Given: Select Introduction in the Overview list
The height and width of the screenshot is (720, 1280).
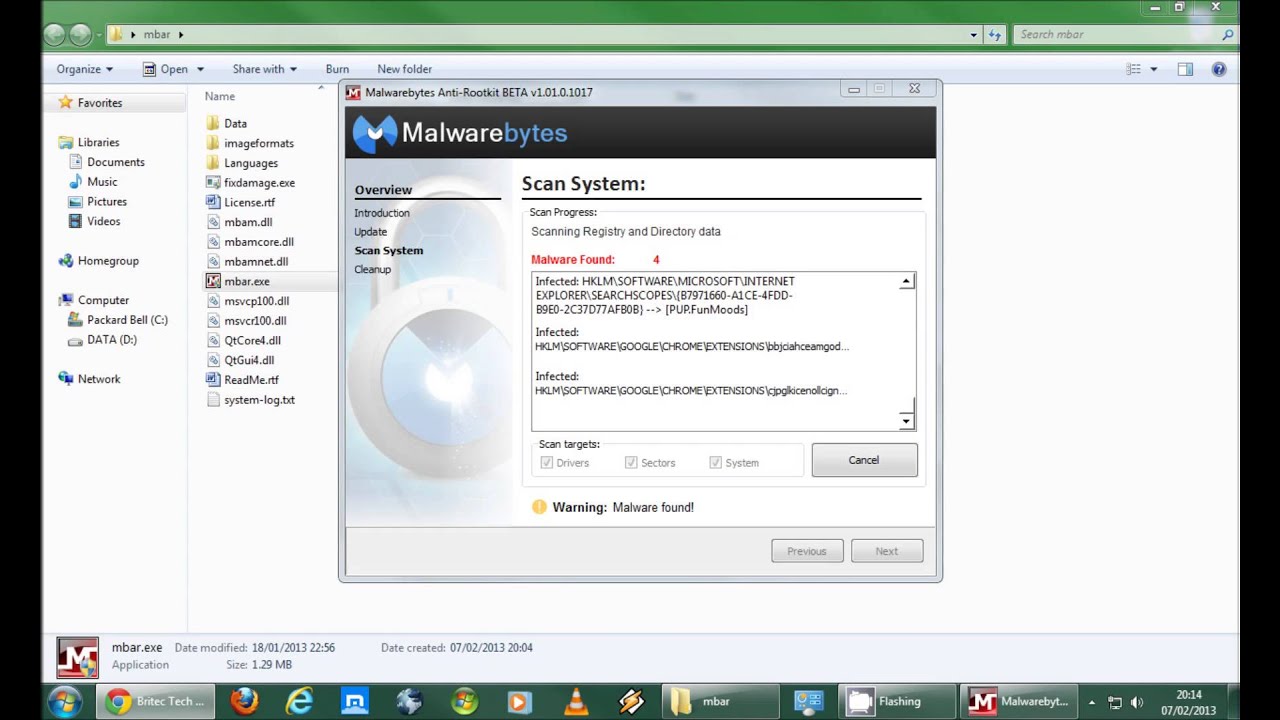Looking at the screenshot, I should click(x=382, y=213).
